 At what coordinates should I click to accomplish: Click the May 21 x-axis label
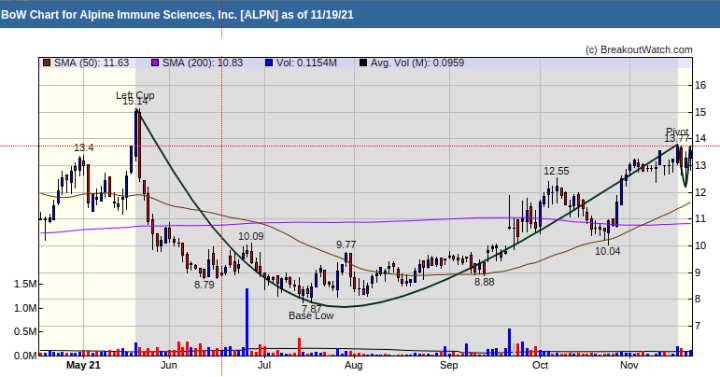coord(83,366)
